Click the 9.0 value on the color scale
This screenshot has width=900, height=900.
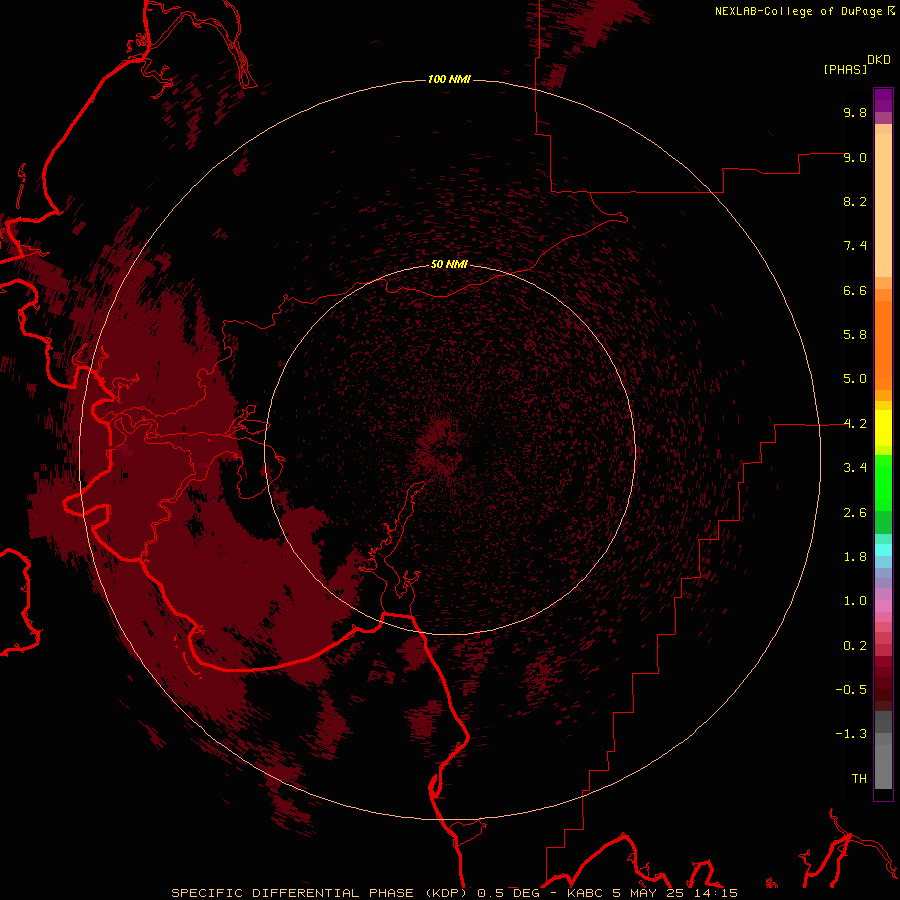click(x=855, y=157)
